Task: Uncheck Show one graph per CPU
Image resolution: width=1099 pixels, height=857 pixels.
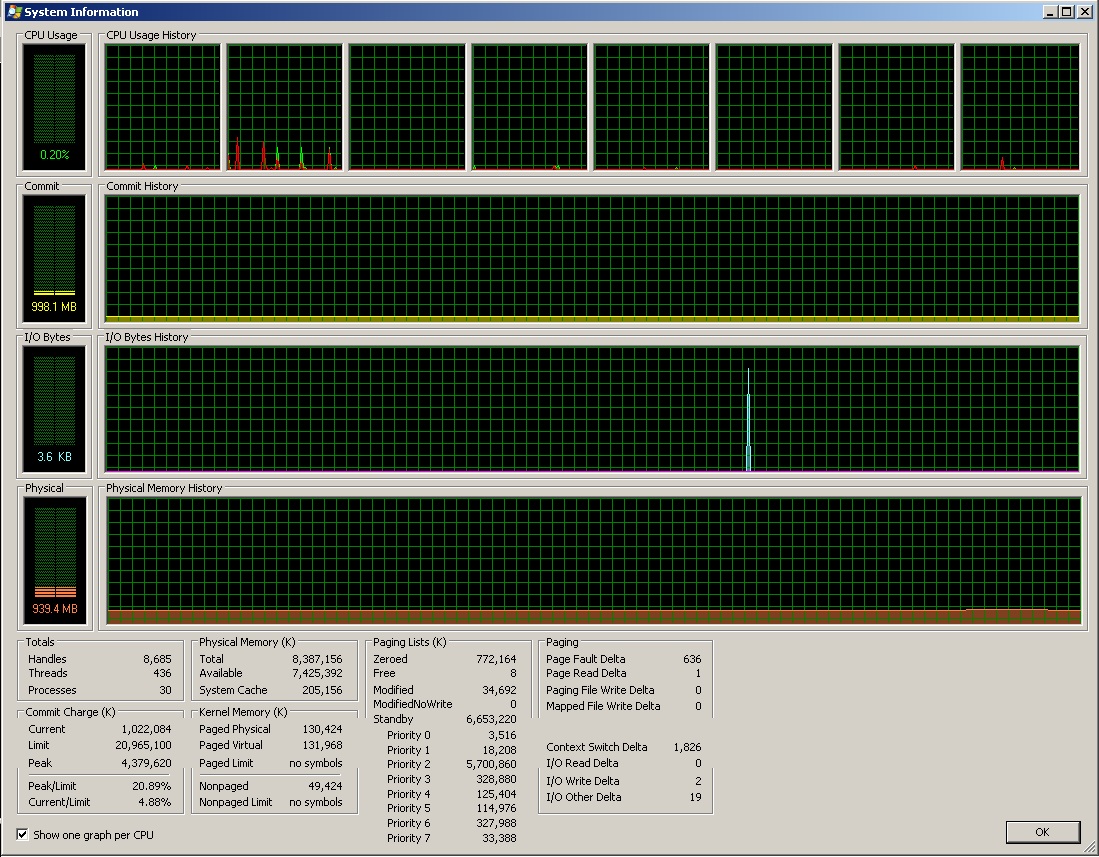Action: [23, 834]
